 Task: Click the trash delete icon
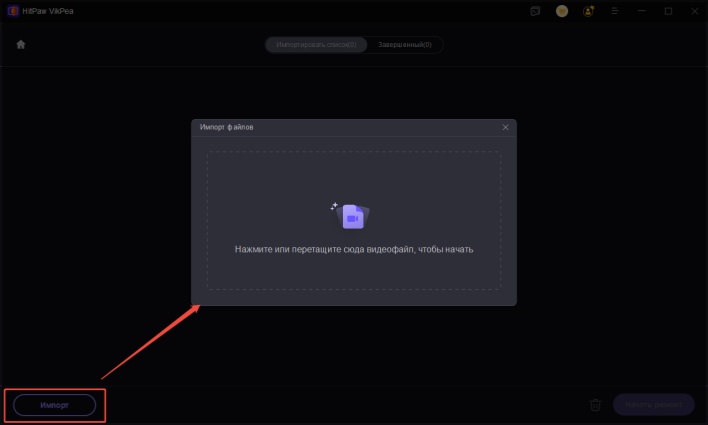(x=595, y=404)
